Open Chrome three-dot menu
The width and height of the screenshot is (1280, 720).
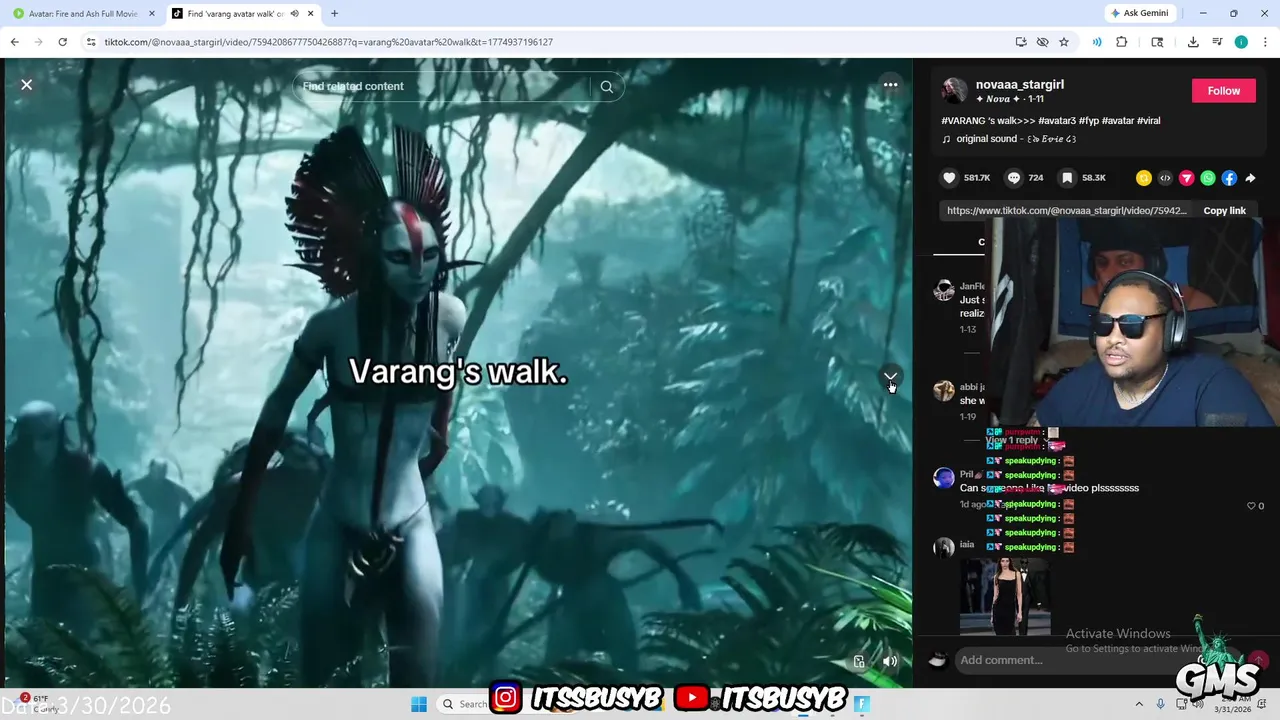(x=1265, y=42)
